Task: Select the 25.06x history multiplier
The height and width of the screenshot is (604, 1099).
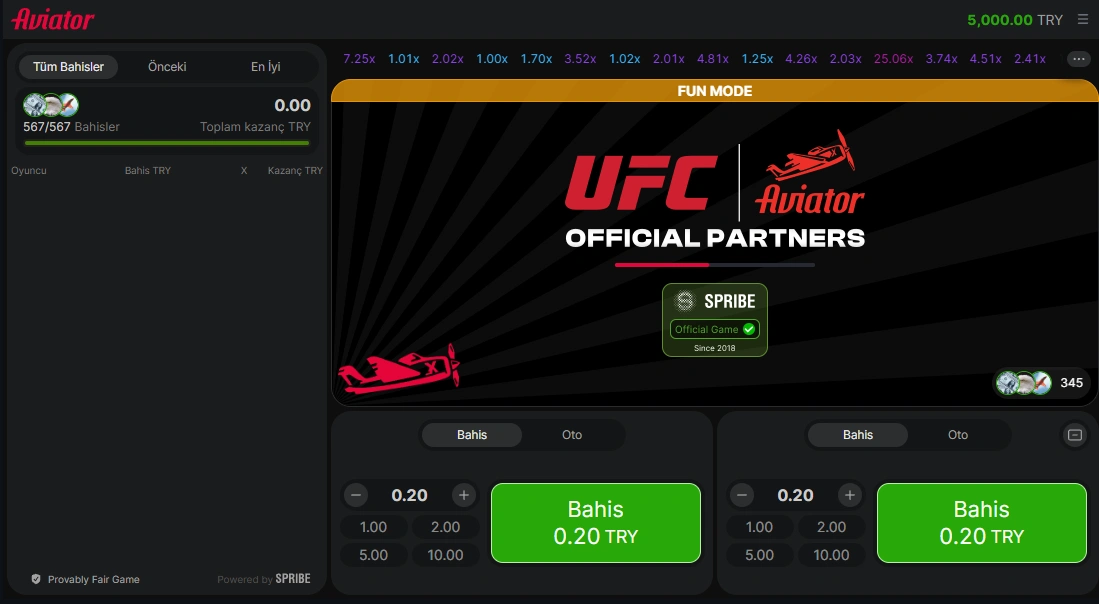Action: point(894,59)
